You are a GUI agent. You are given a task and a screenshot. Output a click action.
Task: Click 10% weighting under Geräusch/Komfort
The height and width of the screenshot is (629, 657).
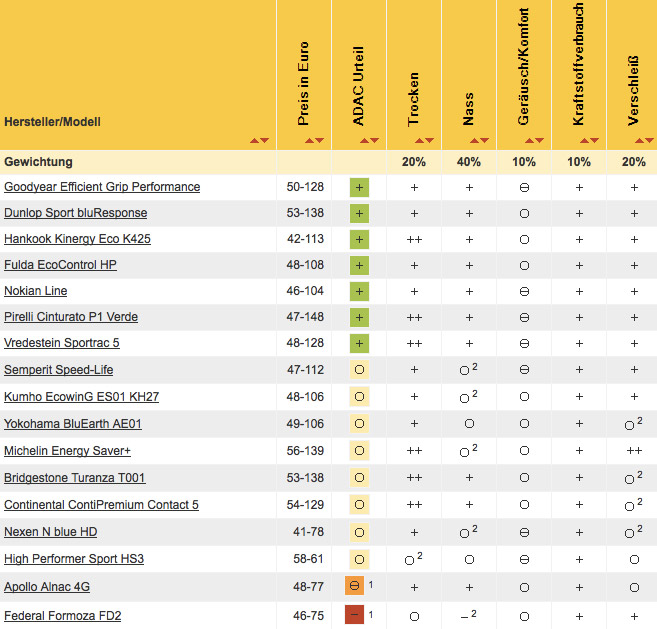(x=524, y=162)
